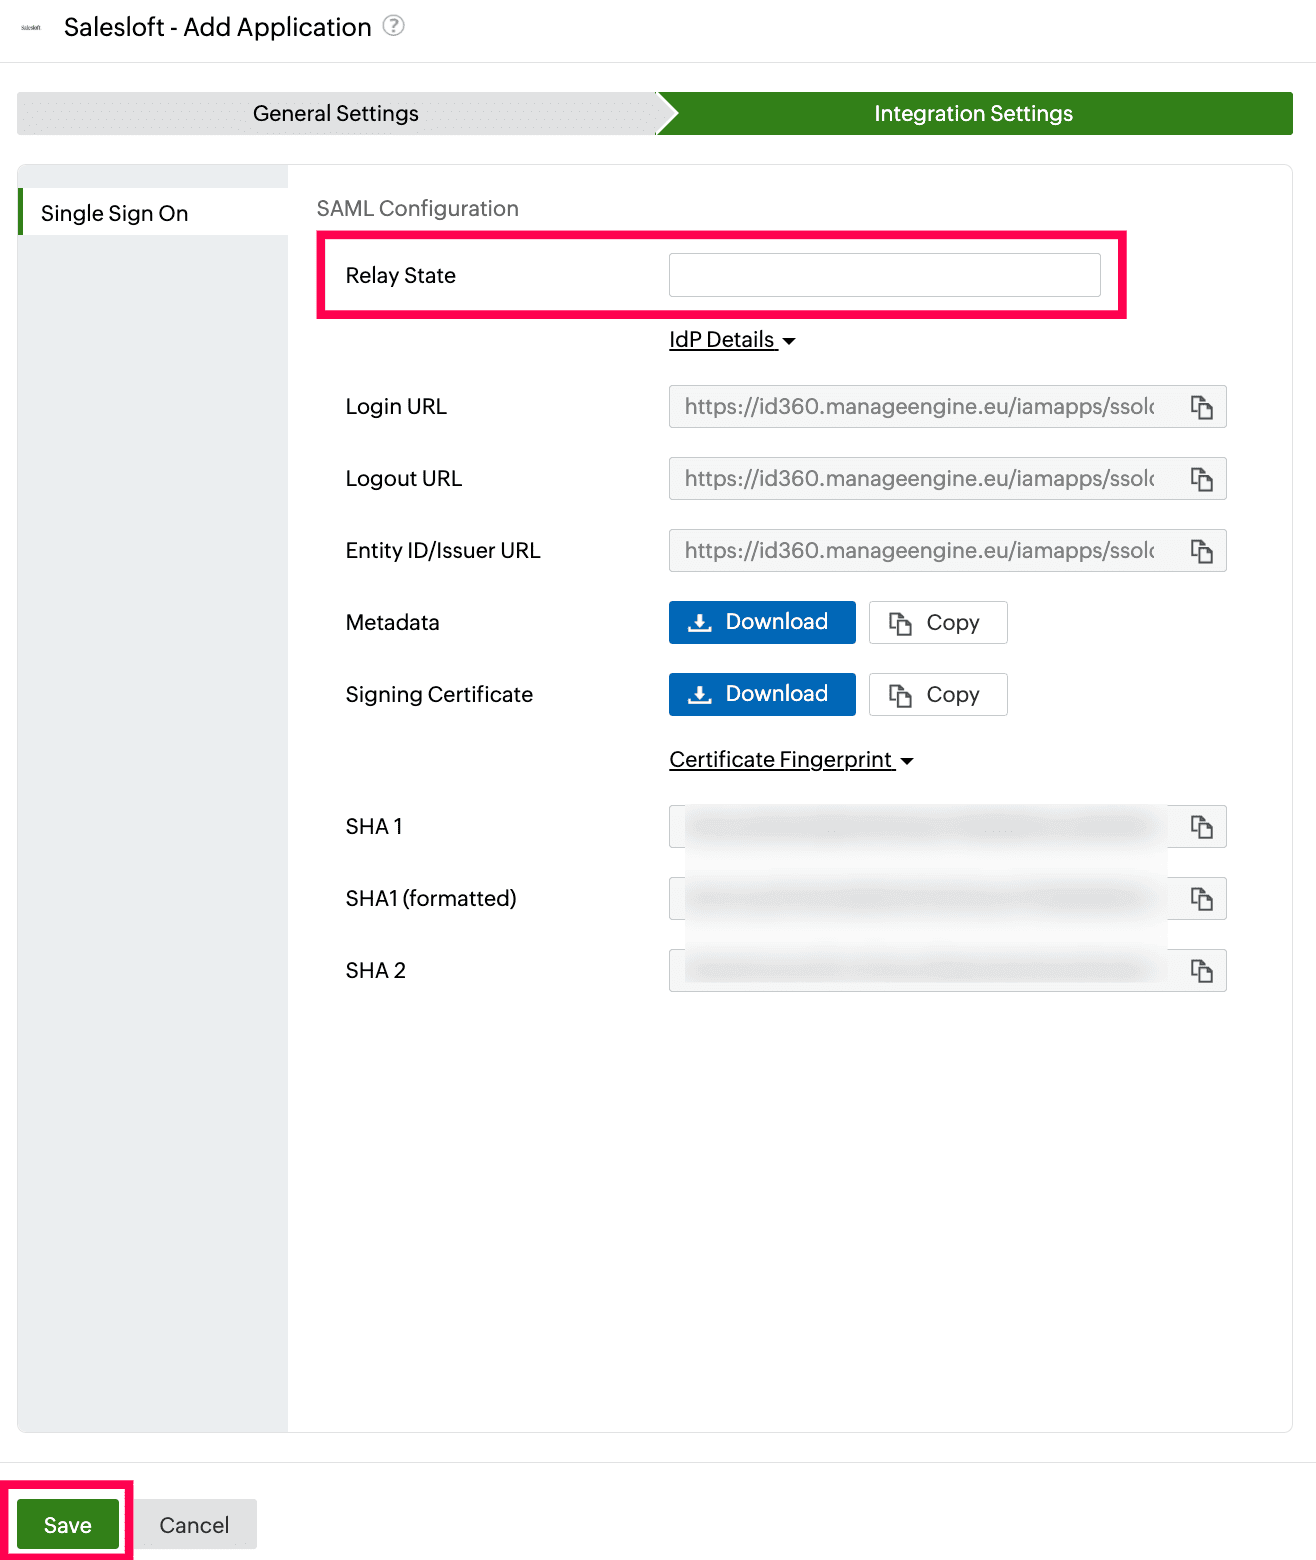
Task: Copy the SHA1 (formatted) fingerprint
Action: (x=1202, y=898)
